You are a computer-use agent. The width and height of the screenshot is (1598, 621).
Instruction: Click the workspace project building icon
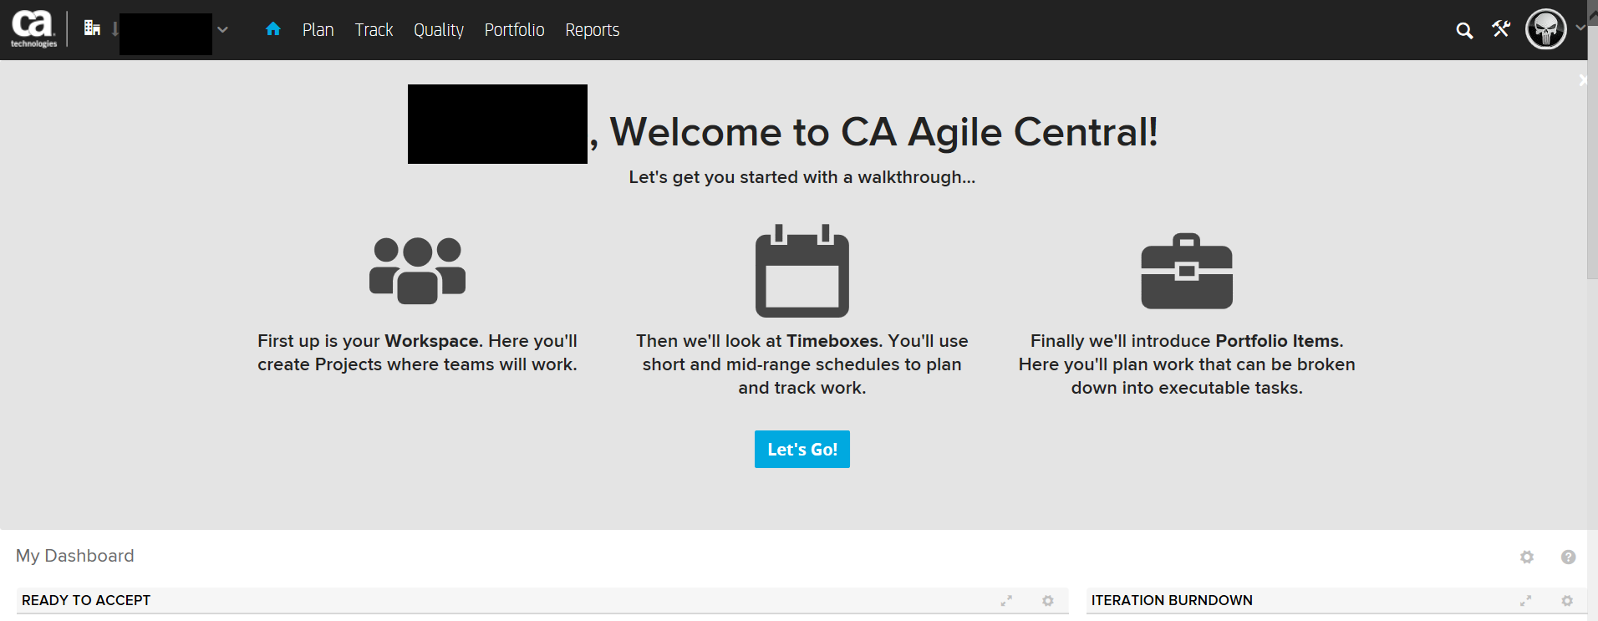coord(92,28)
